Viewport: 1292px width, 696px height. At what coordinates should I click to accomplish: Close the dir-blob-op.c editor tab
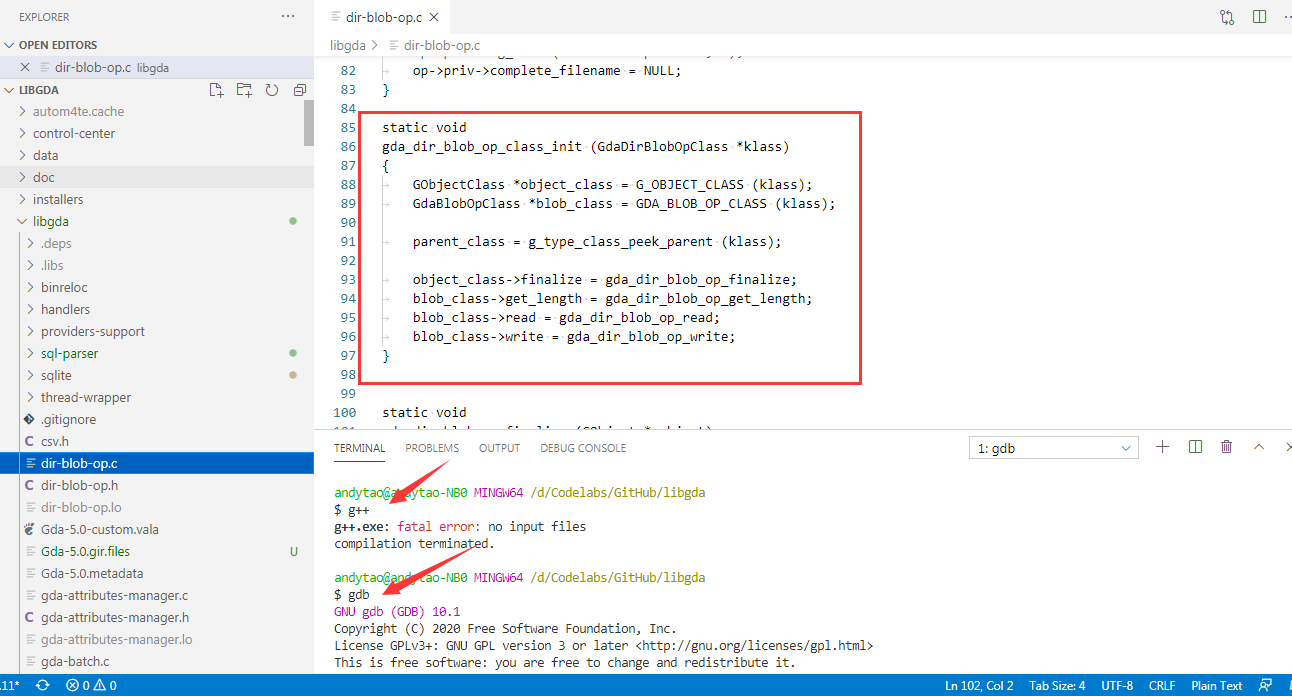coord(434,16)
